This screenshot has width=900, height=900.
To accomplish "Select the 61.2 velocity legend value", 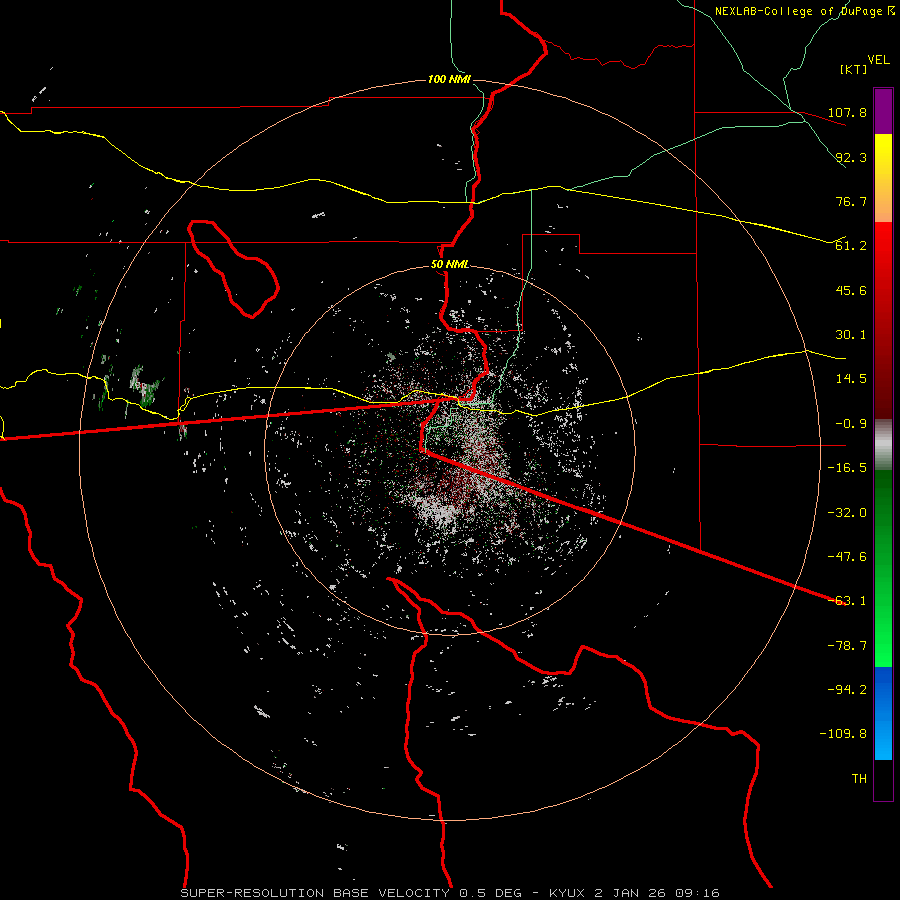I will coord(851,246).
